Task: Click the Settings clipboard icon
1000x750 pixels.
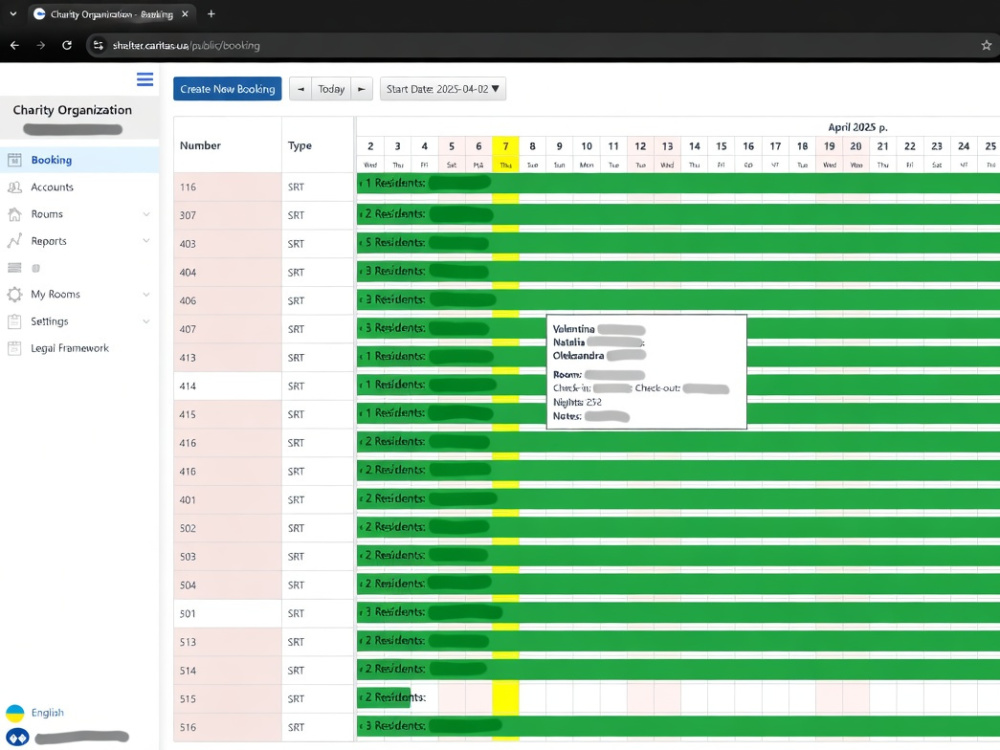Action: (14, 321)
